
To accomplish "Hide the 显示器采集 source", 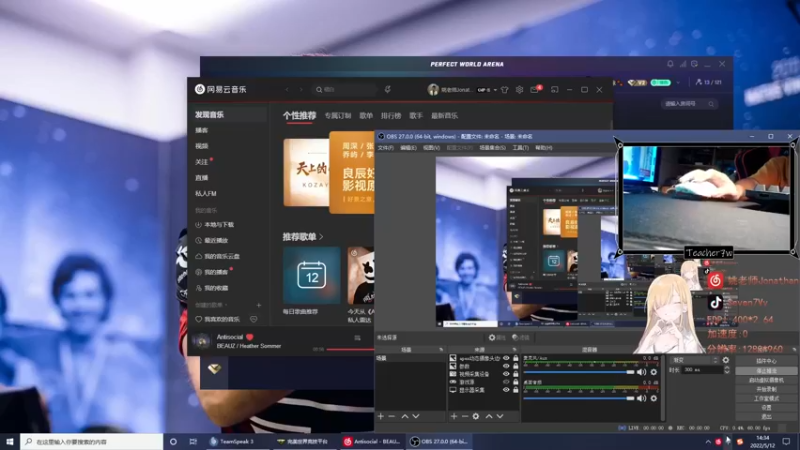I will [506, 390].
